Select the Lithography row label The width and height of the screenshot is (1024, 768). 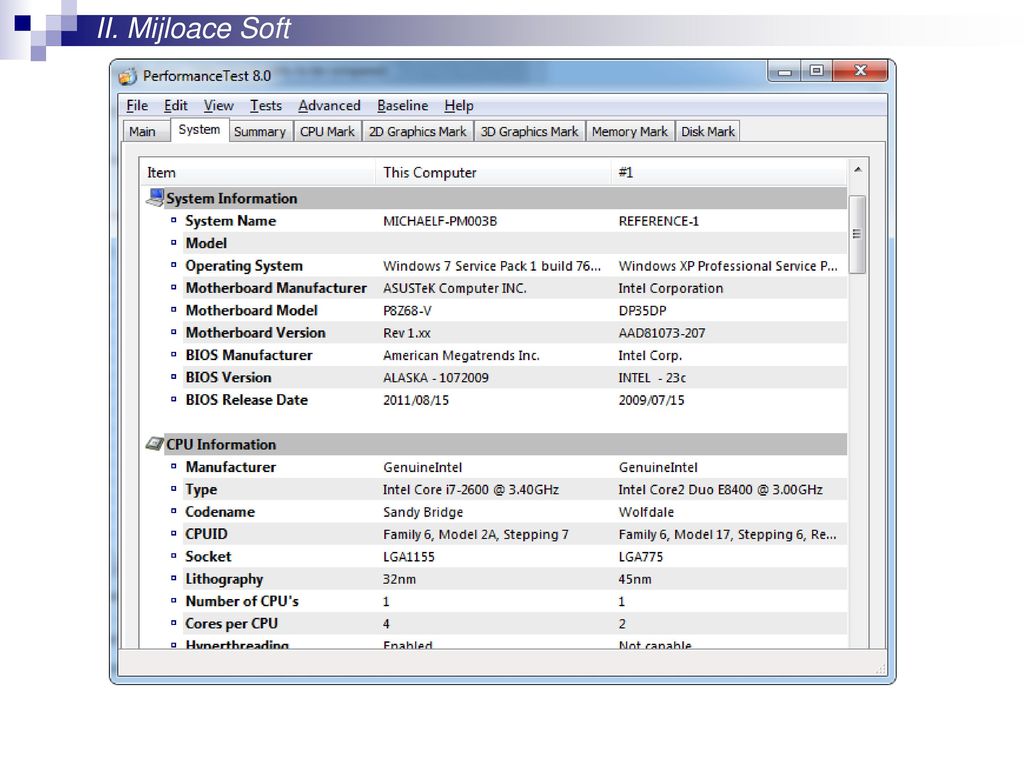pos(224,579)
